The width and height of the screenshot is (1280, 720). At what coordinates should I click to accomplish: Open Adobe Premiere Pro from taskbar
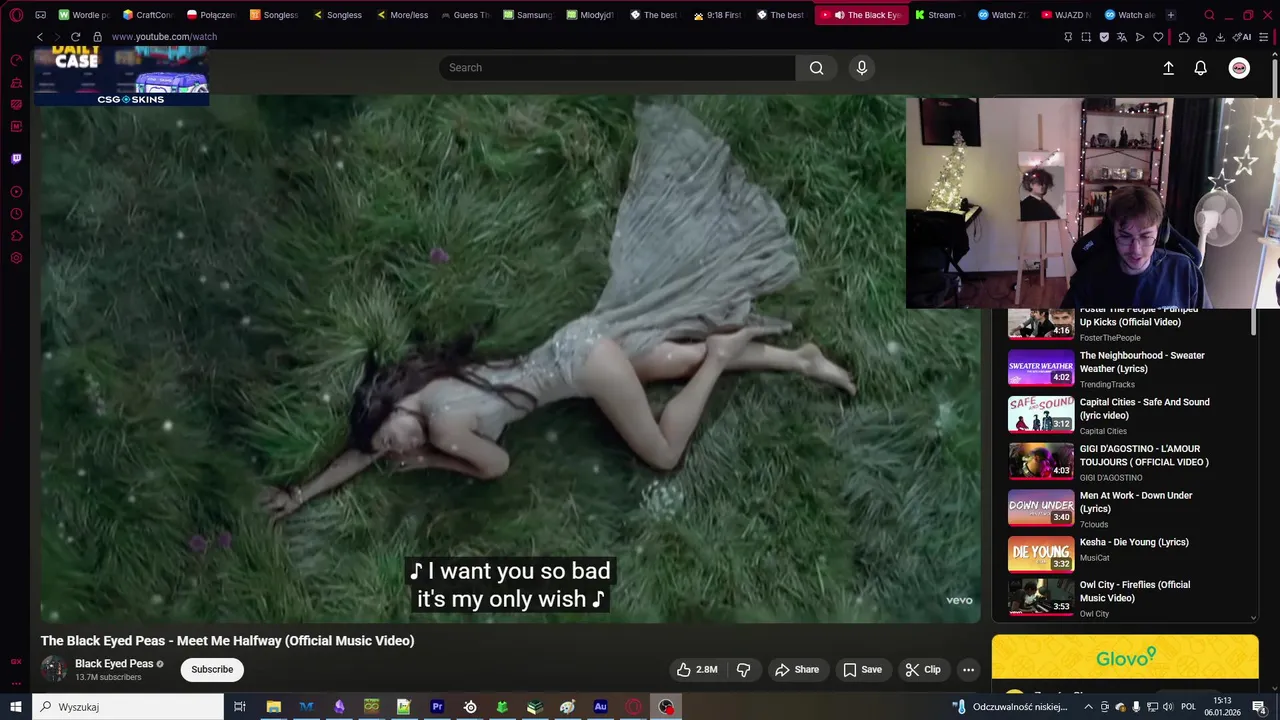tap(437, 707)
